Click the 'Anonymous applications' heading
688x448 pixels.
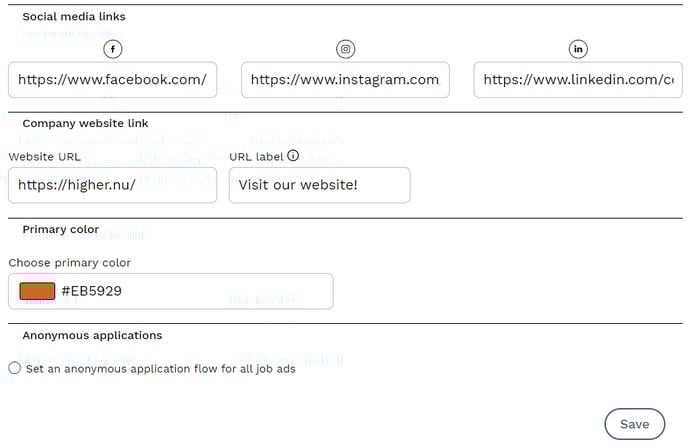pos(92,335)
